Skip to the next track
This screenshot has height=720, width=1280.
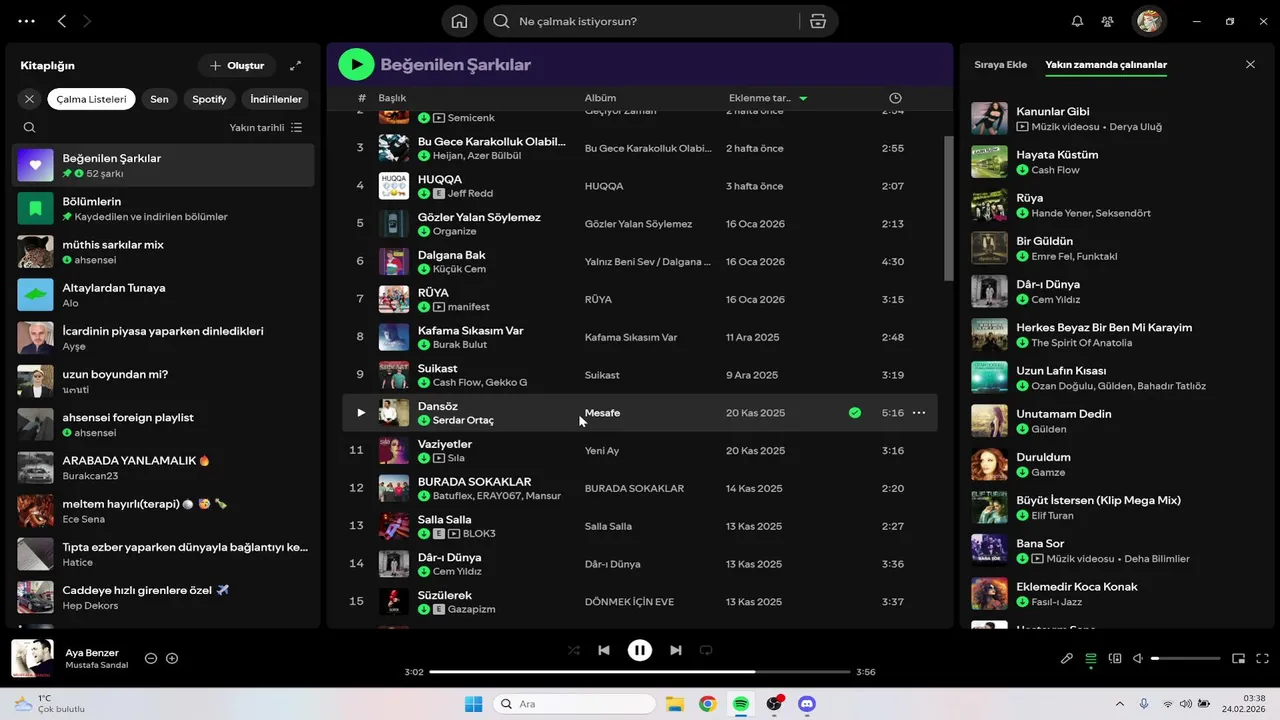coord(676,650)
